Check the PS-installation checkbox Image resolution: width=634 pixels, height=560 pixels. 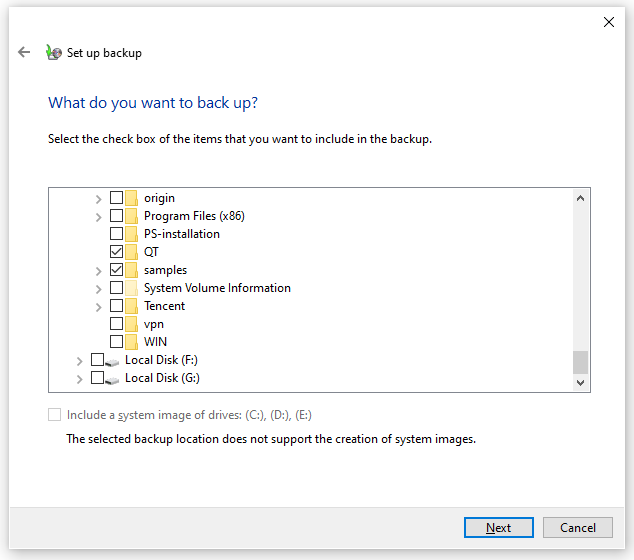[116, 234]
